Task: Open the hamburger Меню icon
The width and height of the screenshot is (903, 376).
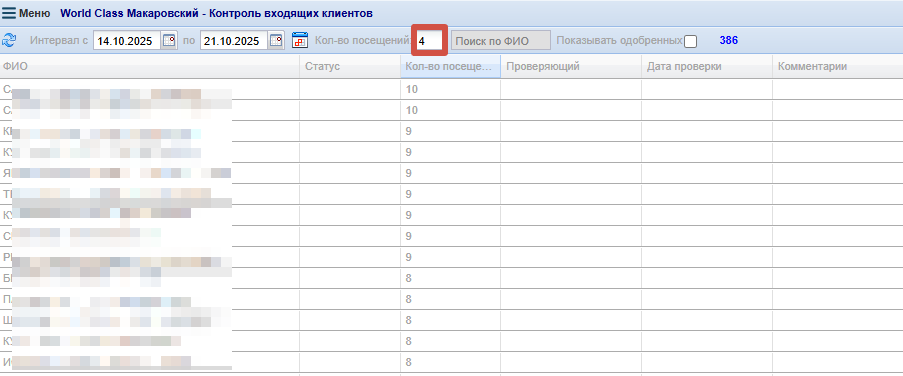Action: point(9,13)
